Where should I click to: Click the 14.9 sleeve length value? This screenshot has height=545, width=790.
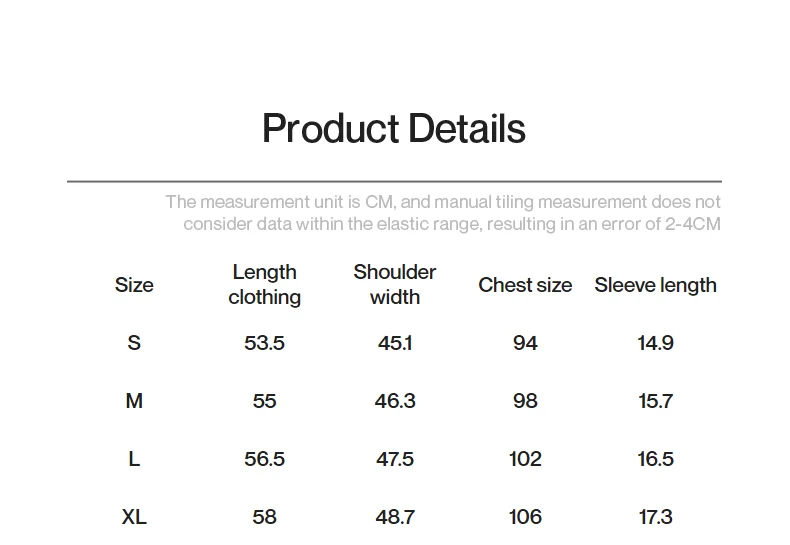[655, 343]
